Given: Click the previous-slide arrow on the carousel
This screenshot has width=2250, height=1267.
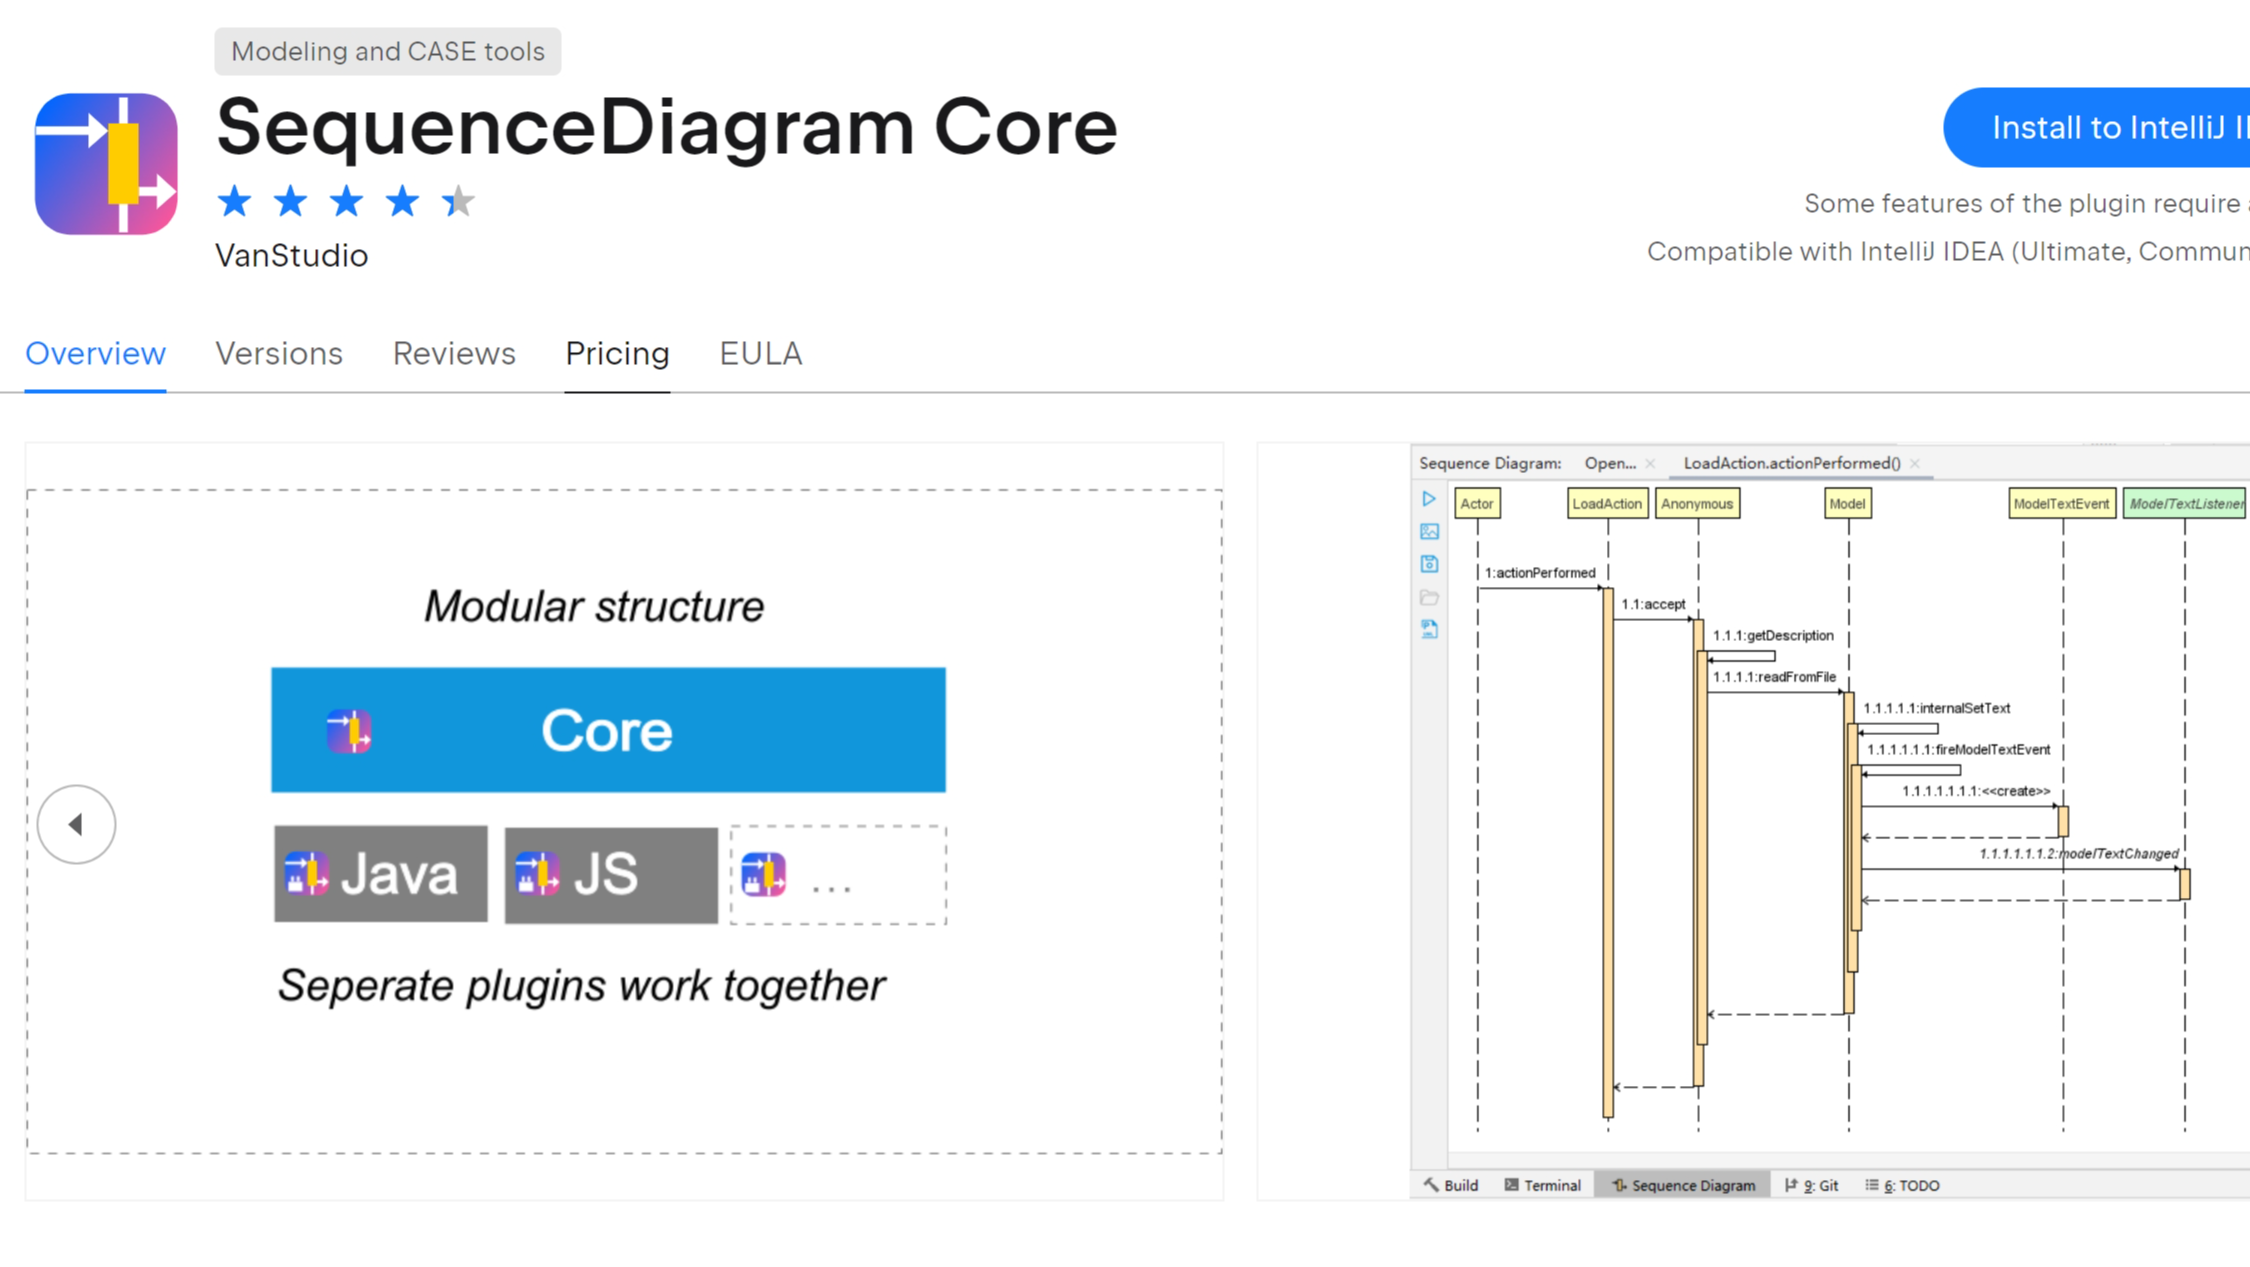Looking at the screenshot, I should [x=76, y=824].
